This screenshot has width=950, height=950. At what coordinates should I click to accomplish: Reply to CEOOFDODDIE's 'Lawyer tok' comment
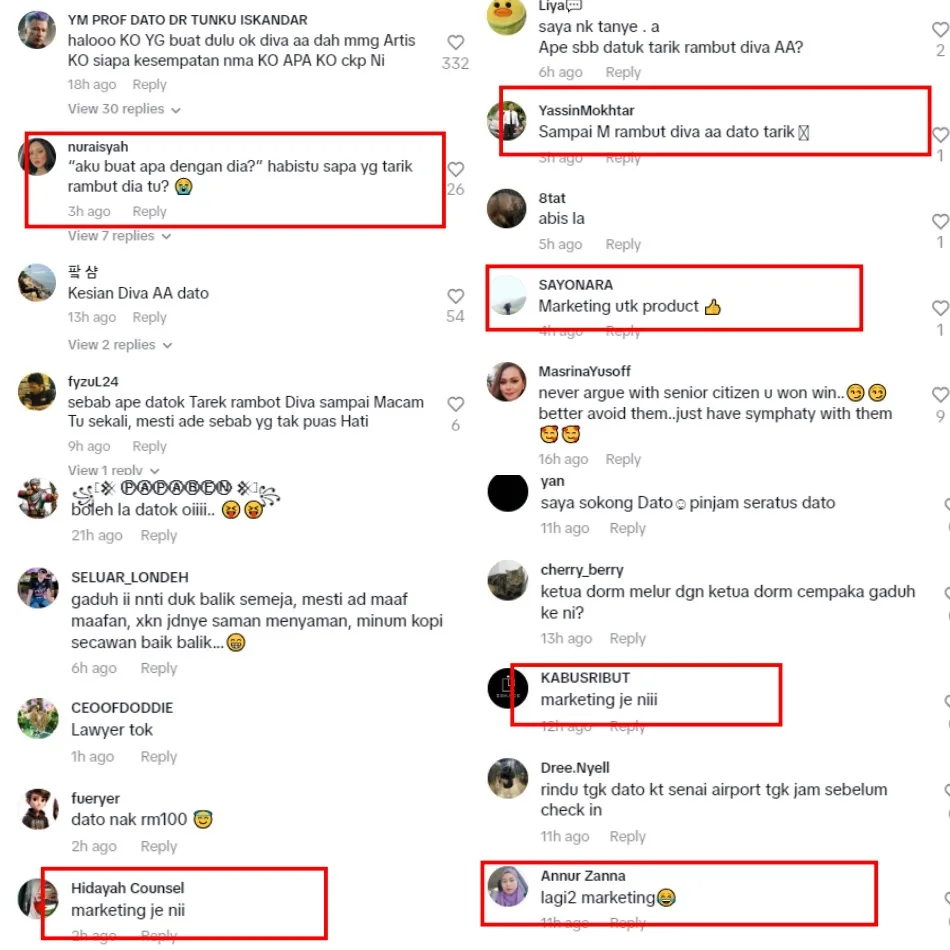coord(159,757)
